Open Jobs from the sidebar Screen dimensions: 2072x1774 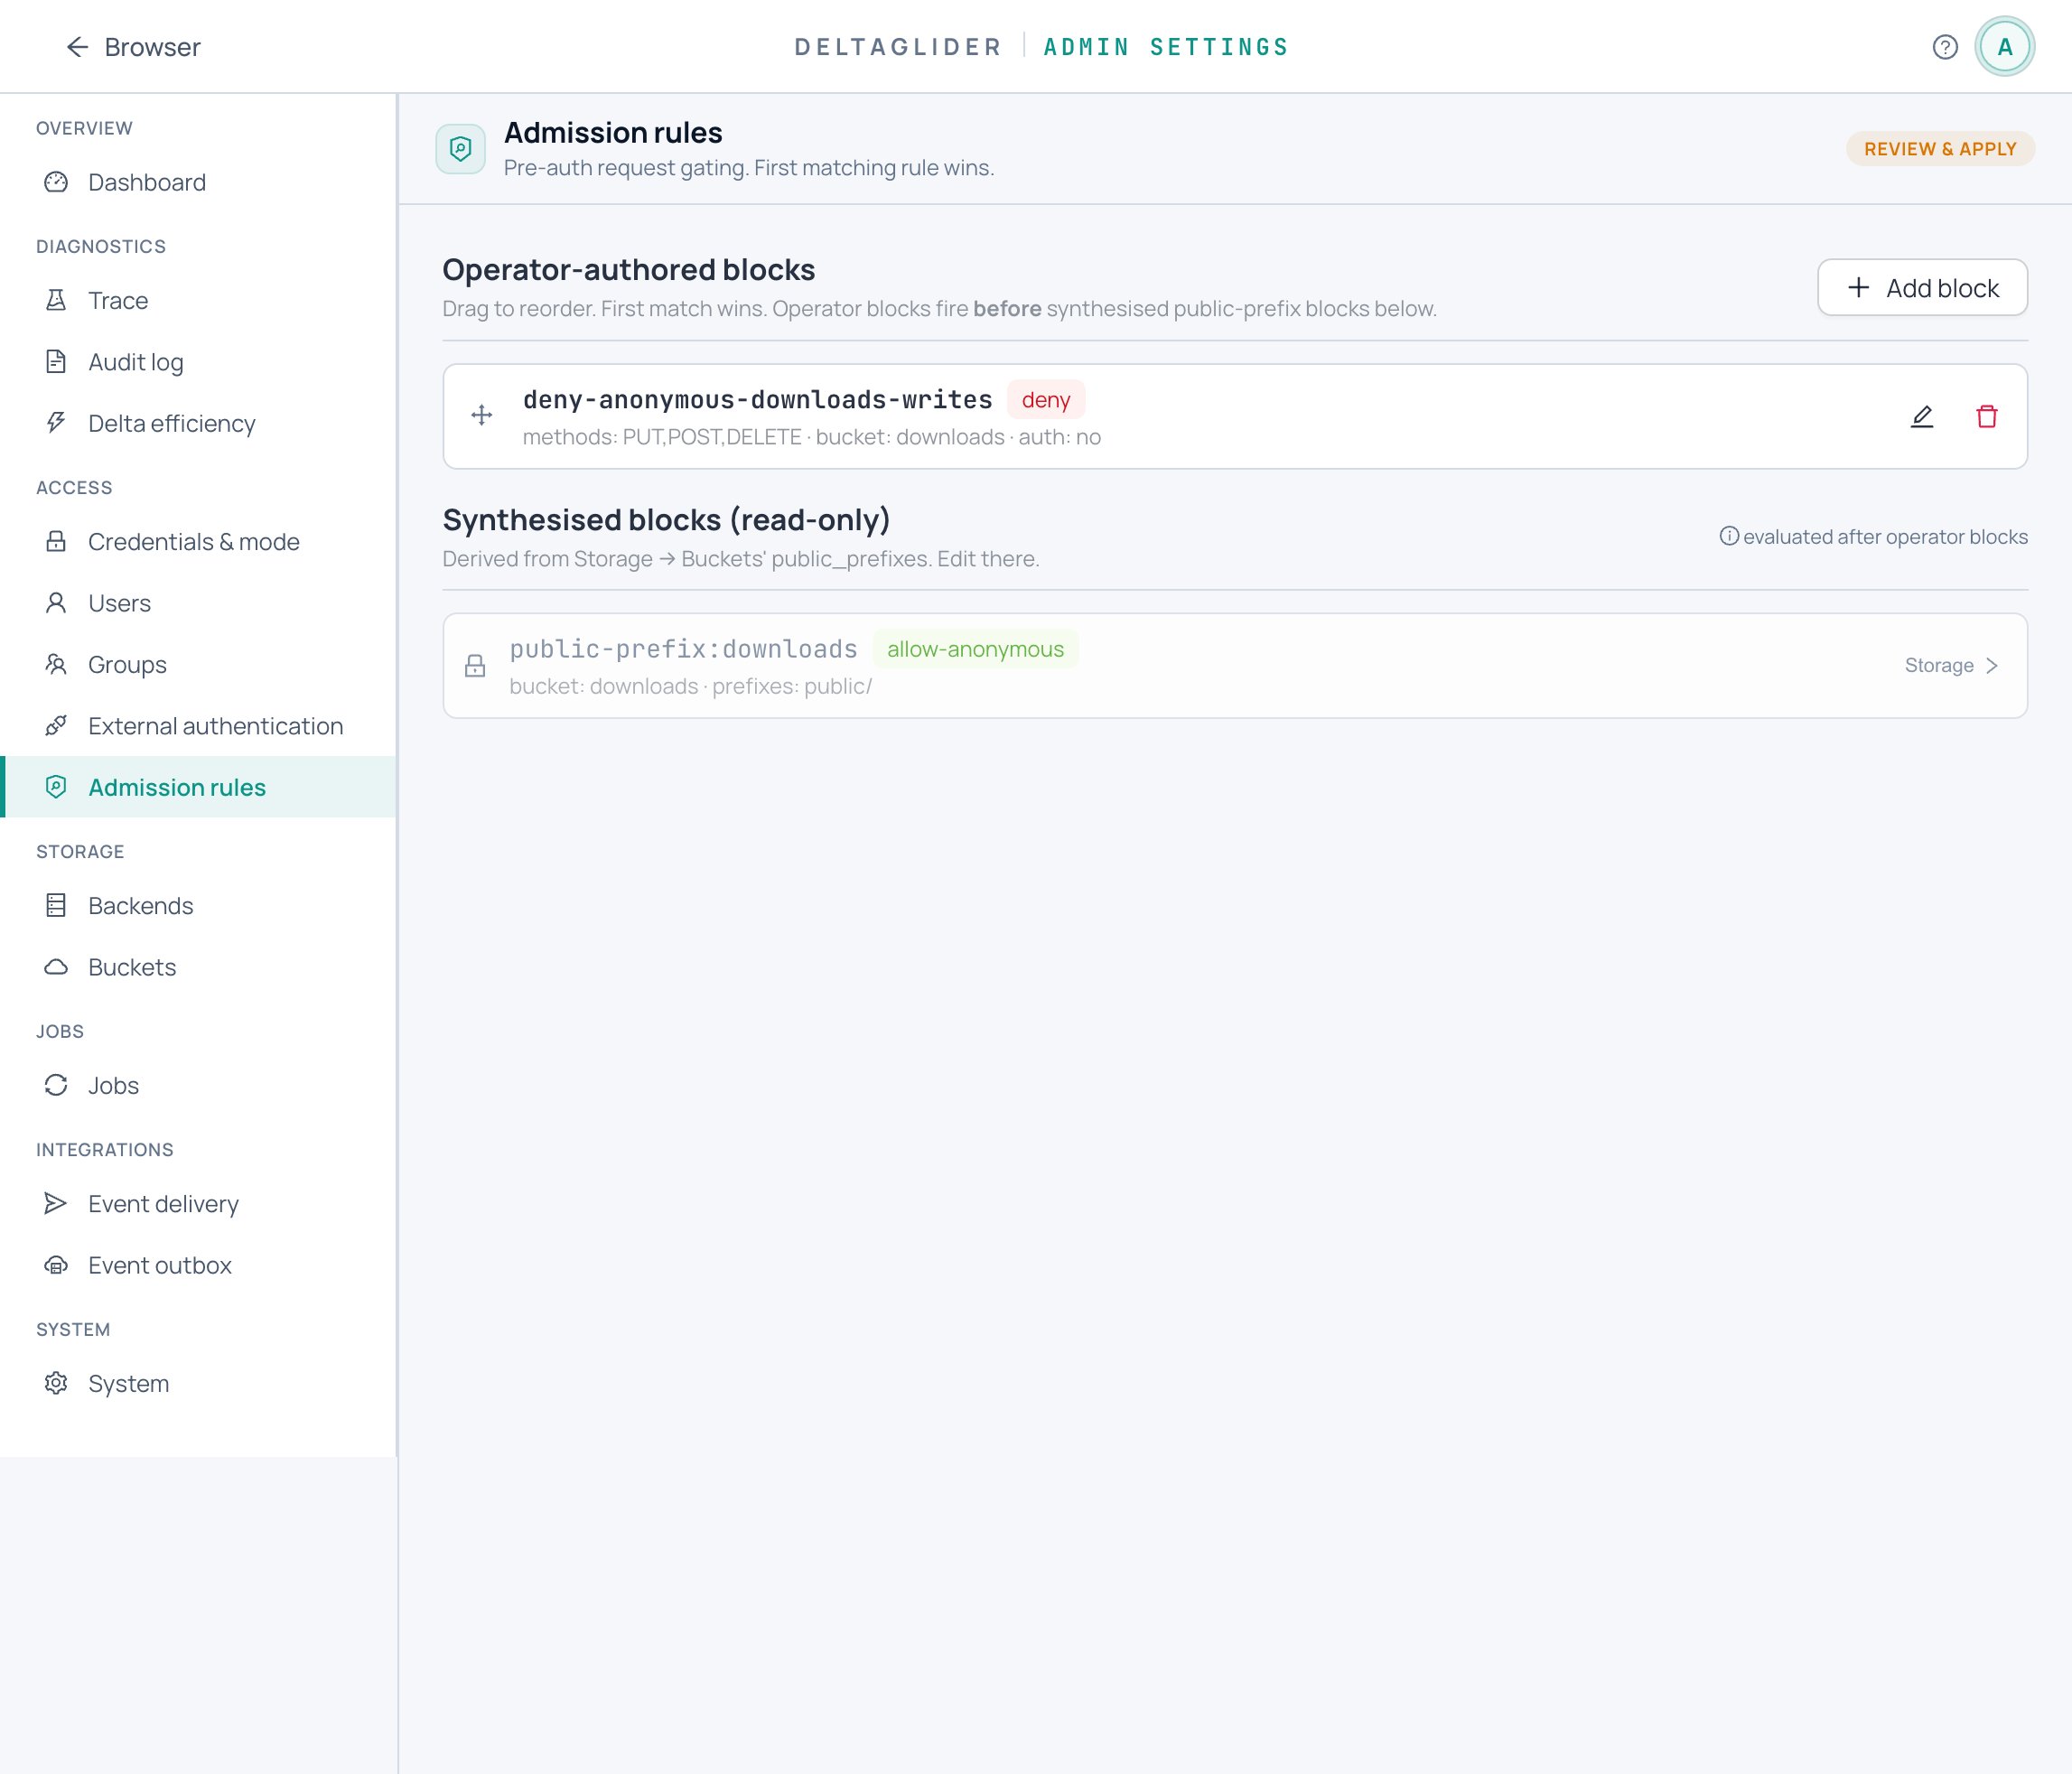click(200, 1085)
